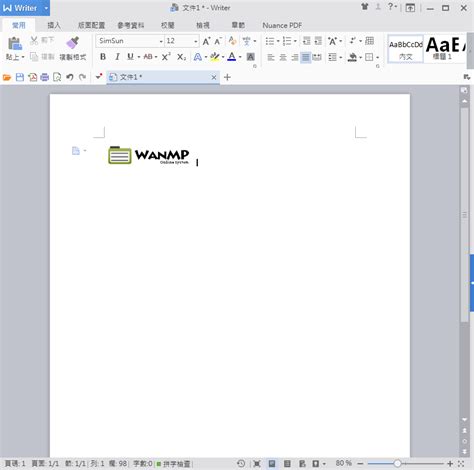
Task: Open the Help question mark menu
Action: [x=392, y=7]
